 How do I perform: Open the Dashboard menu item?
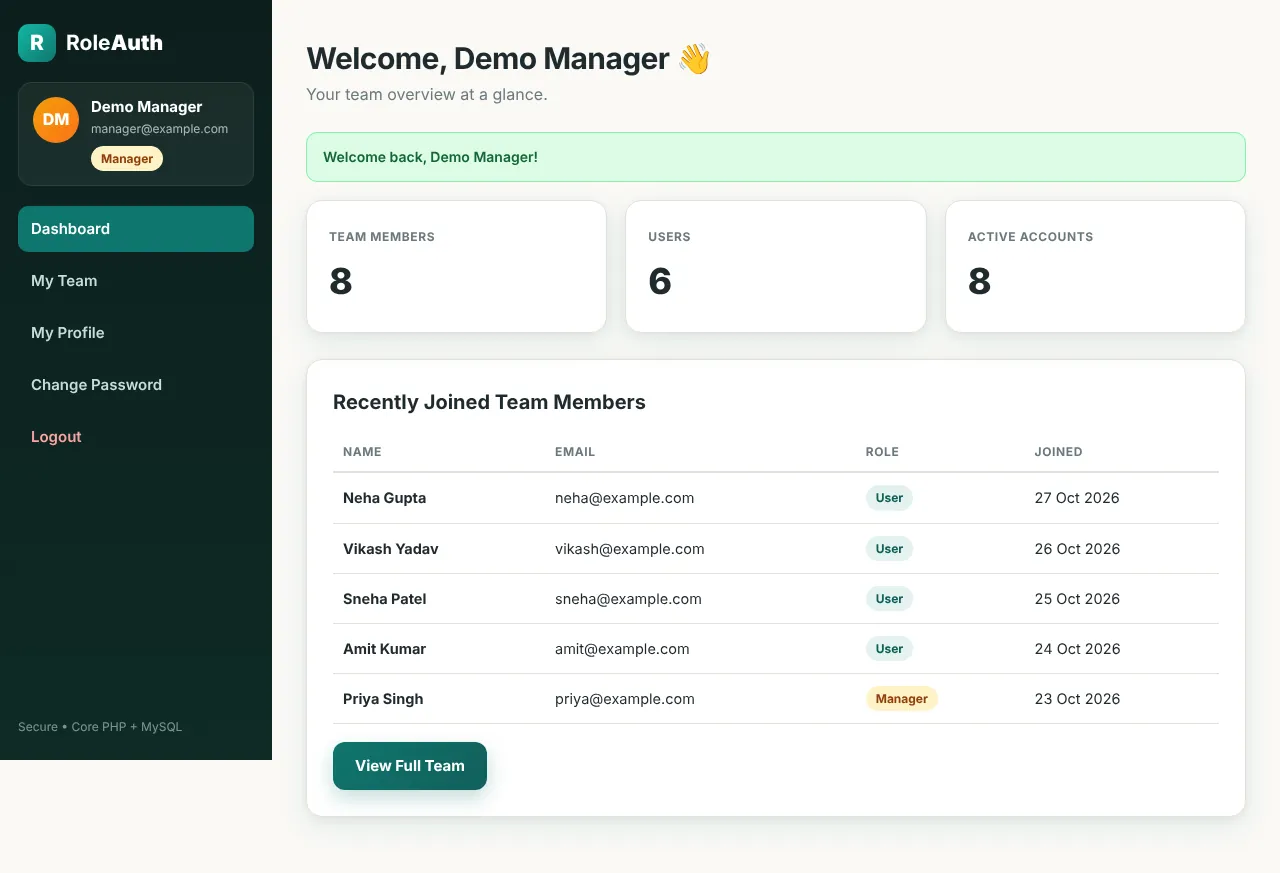coord(136,229)
